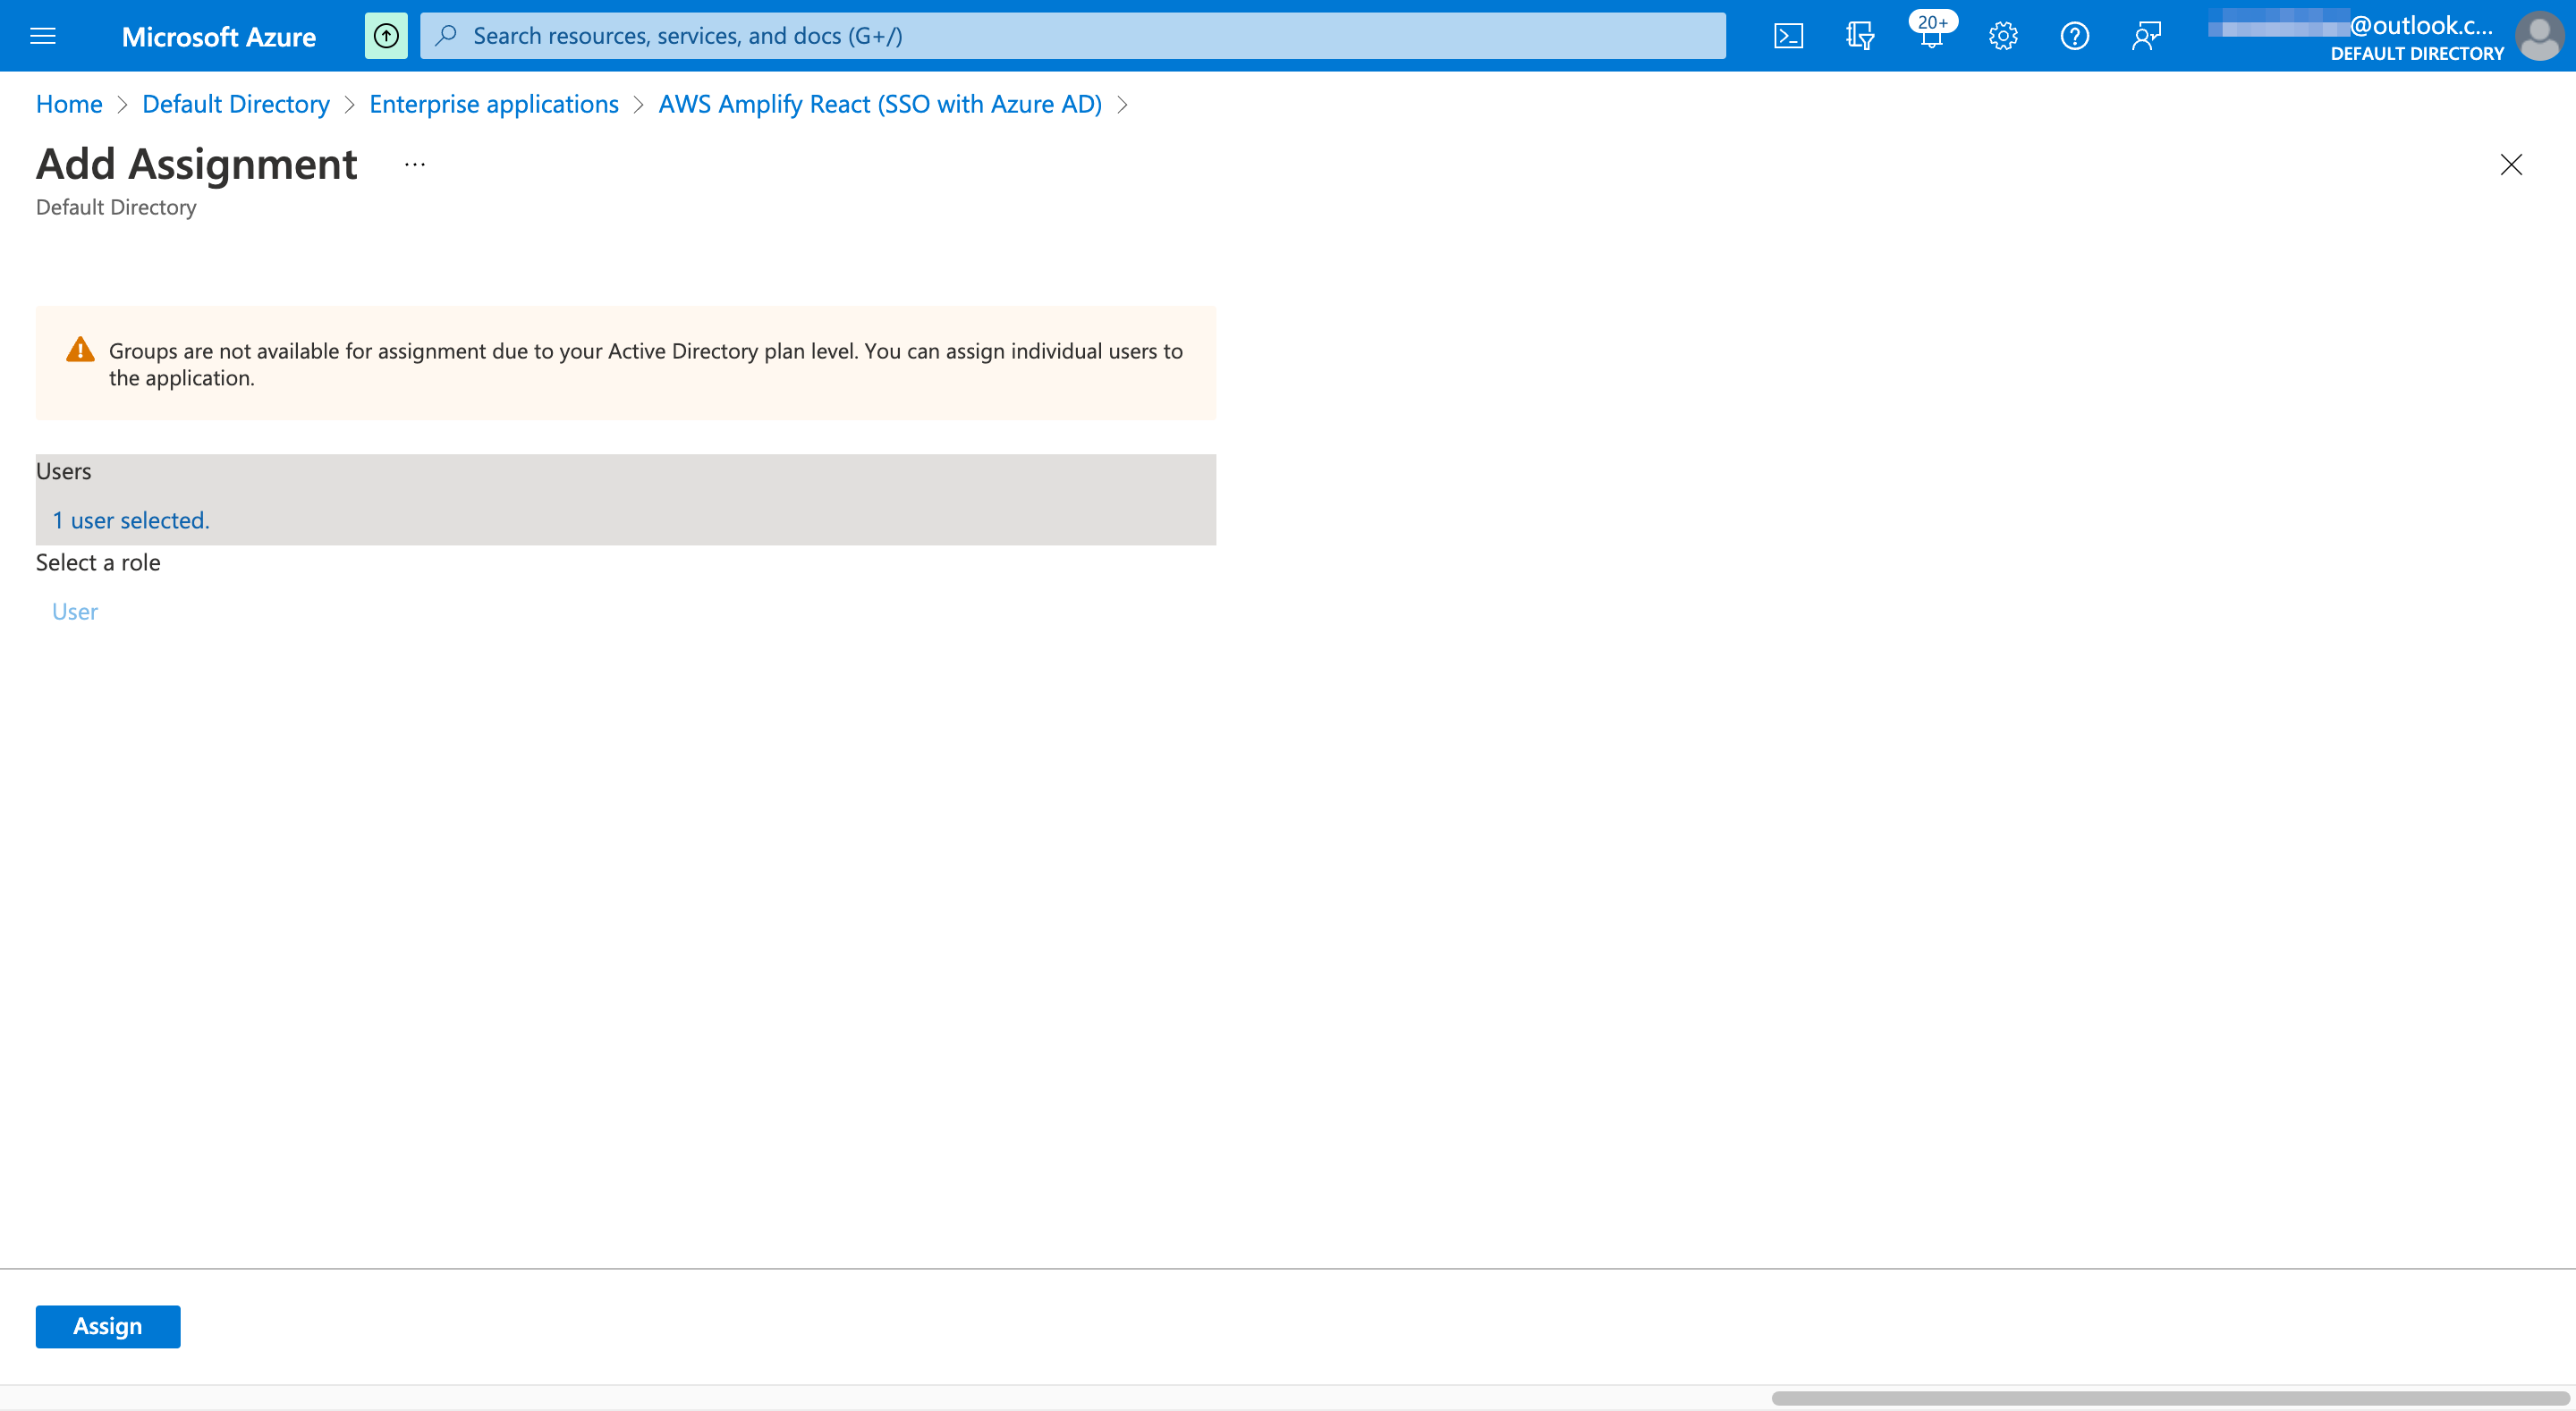
Task: Expand the breadcrumb chevron after AWS Amplify React
Action: tap(1122, 104)
